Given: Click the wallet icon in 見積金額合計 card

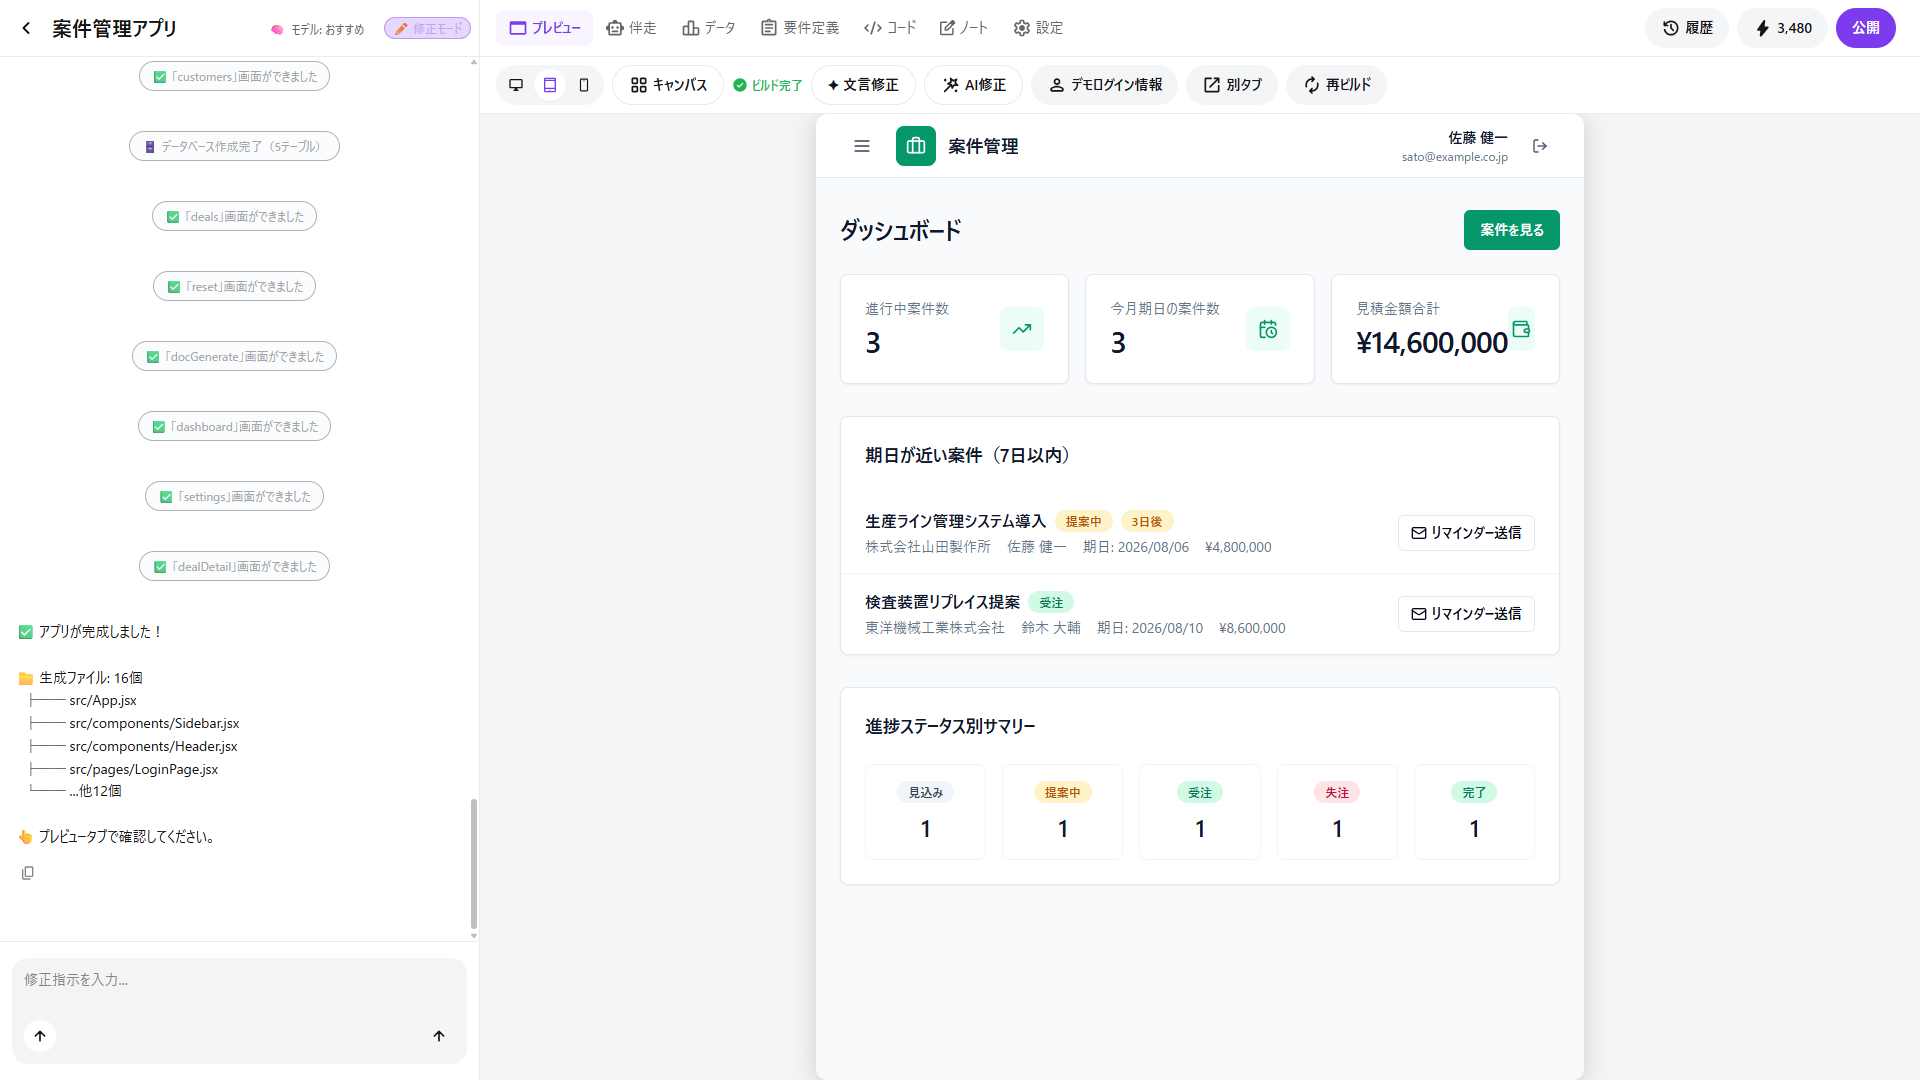Looking at the screenshot, I should tap(1521, 329).
